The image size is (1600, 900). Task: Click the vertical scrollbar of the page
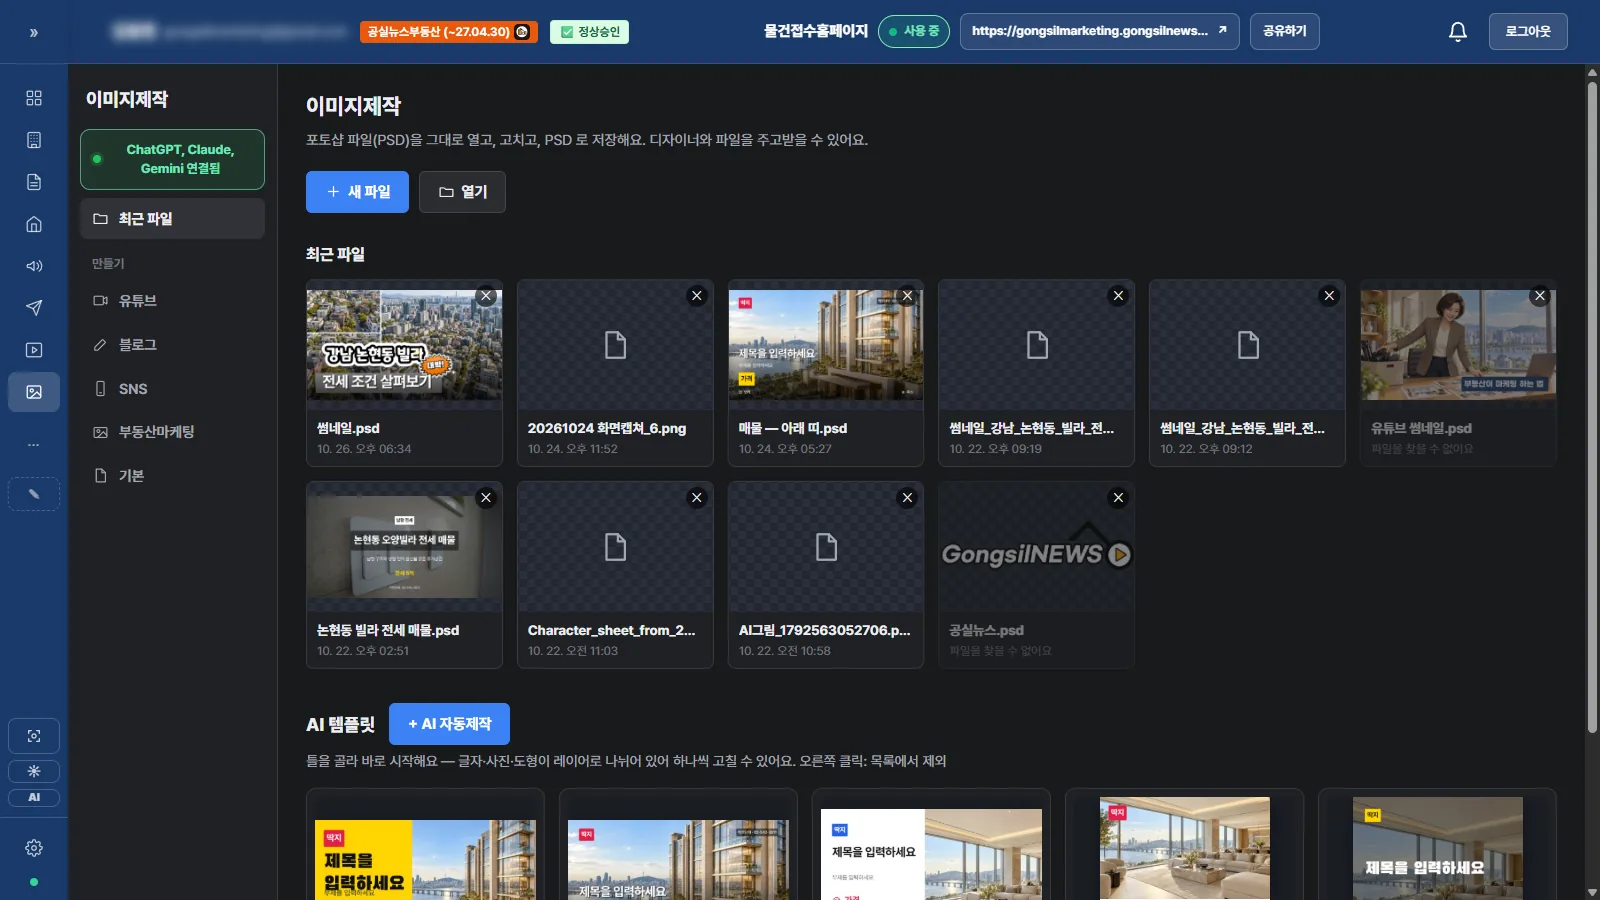tap(1592, 406)
